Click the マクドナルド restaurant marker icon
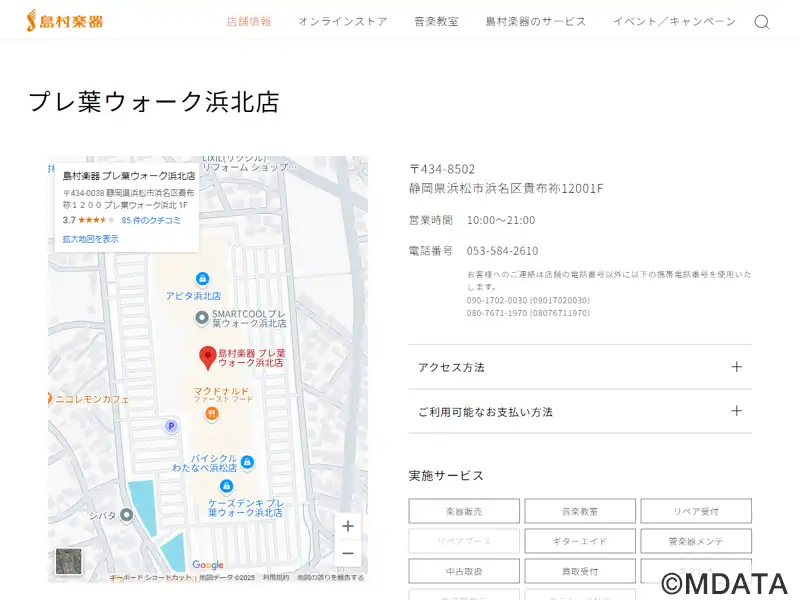 (x=212, y=413)
